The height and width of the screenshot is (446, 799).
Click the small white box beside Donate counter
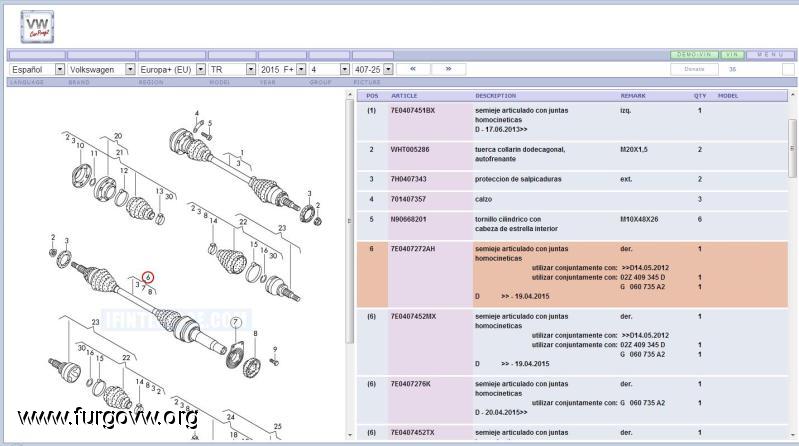(x=788, y=69)
